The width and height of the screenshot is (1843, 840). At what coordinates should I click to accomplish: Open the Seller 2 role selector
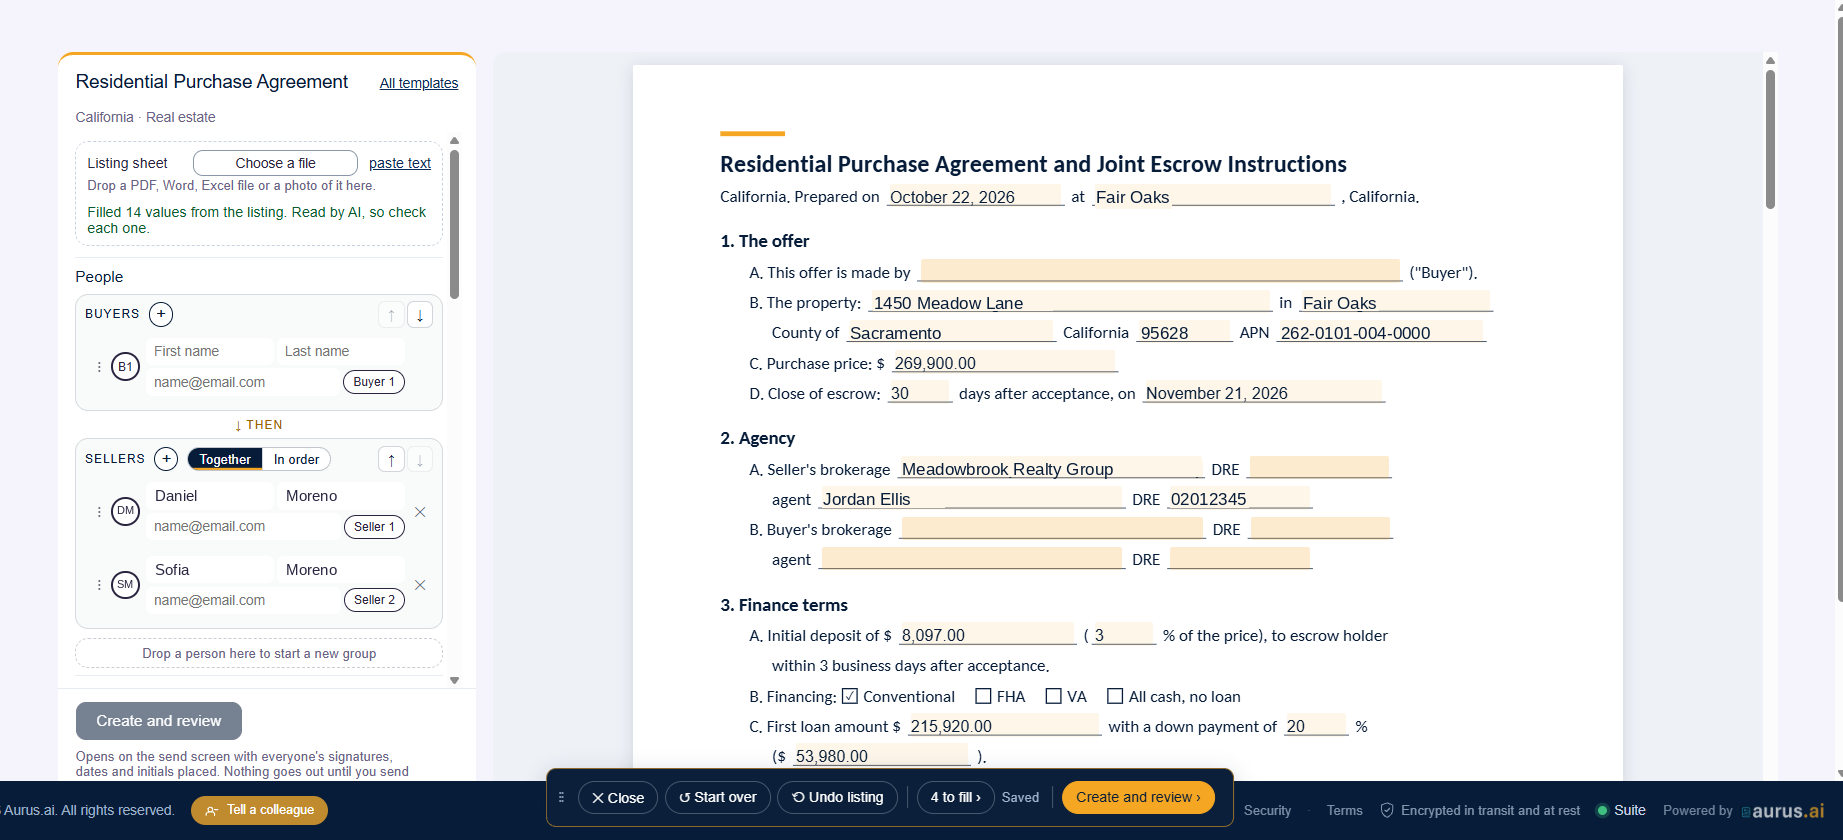click(374, 600)
